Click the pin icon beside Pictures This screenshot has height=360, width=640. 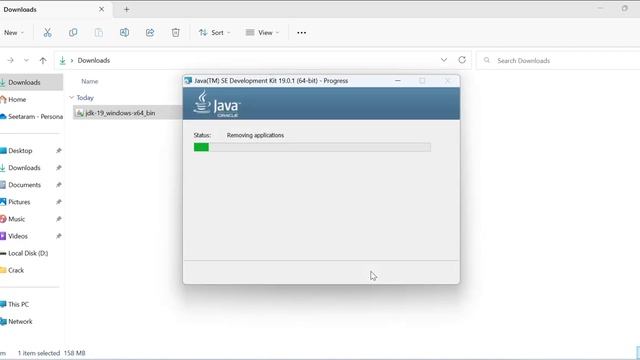59,202
